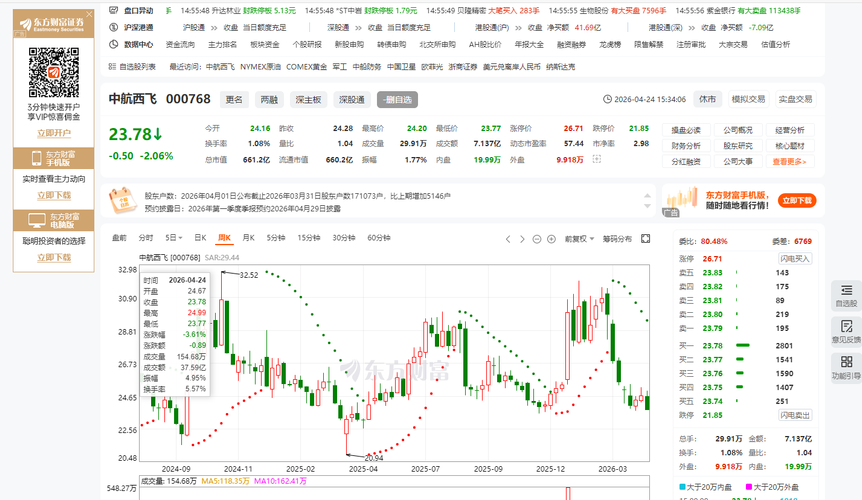
Task: Click the 两融 tag button
Action: pos(269,99)
